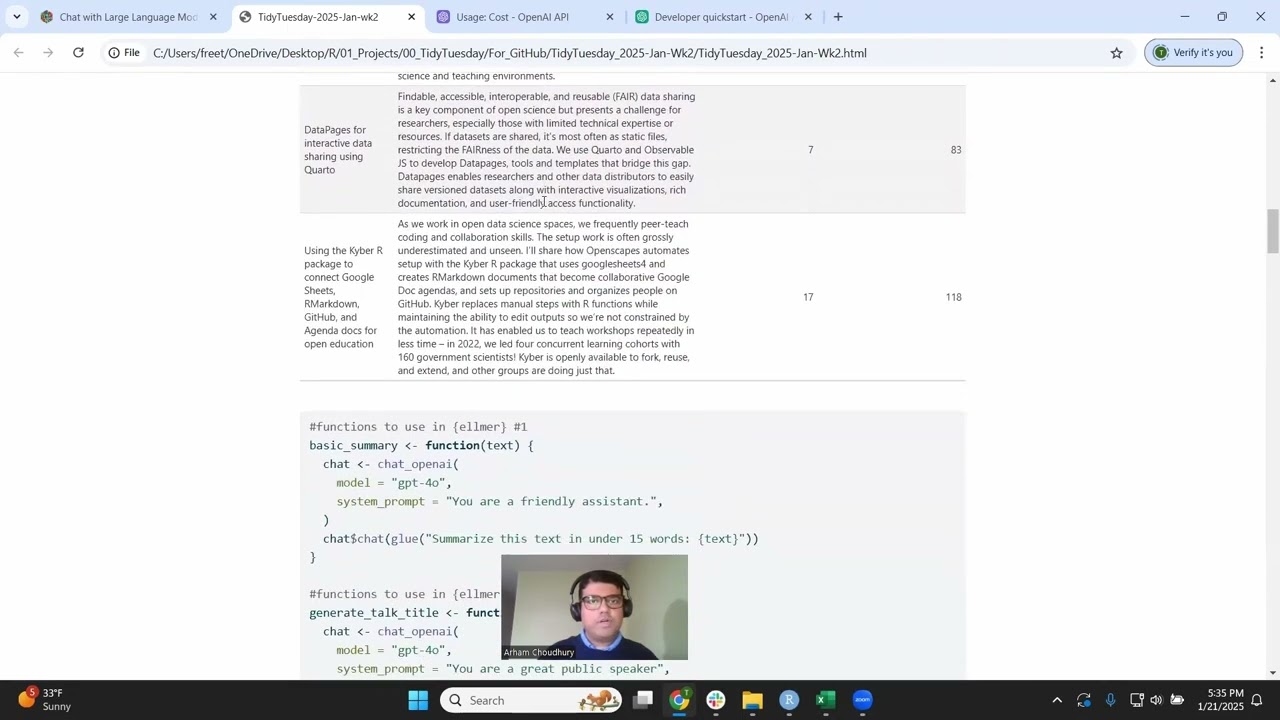This screenshot has width=1280, height=720.
Task: Bookmark this page with the star icon
Action: click(x=1116, y=53)
